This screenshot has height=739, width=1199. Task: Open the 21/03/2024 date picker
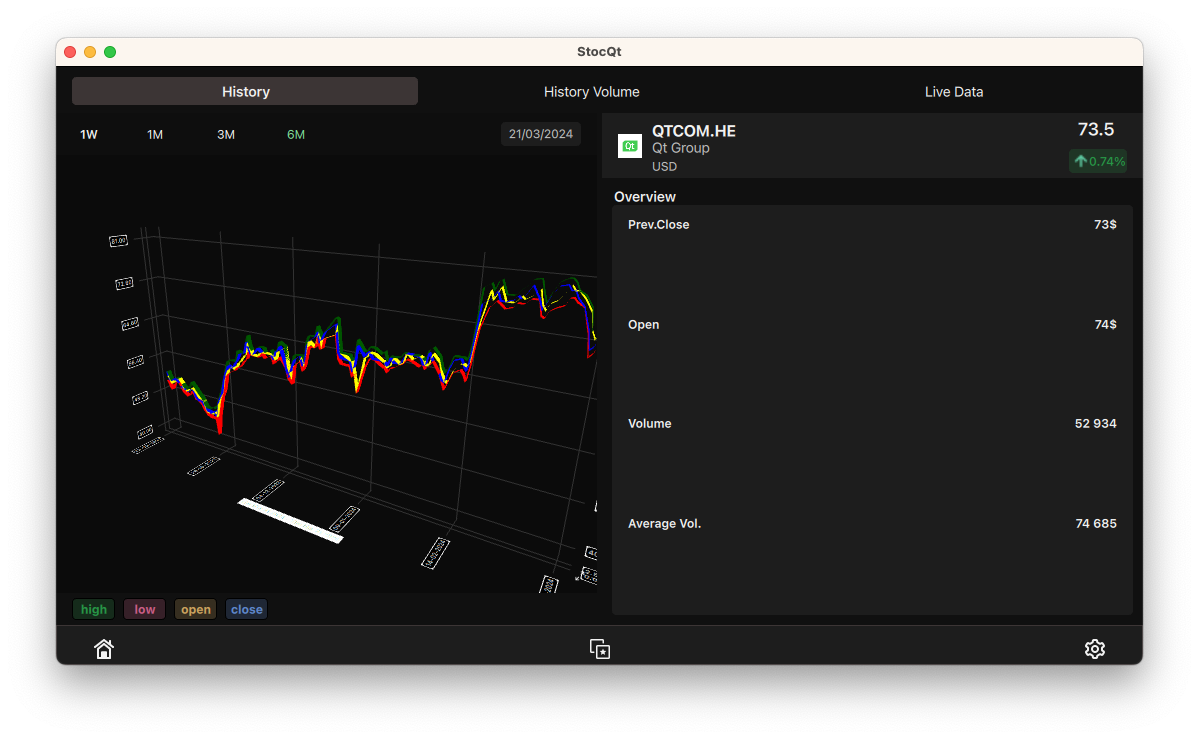click(x=540, y=133)
